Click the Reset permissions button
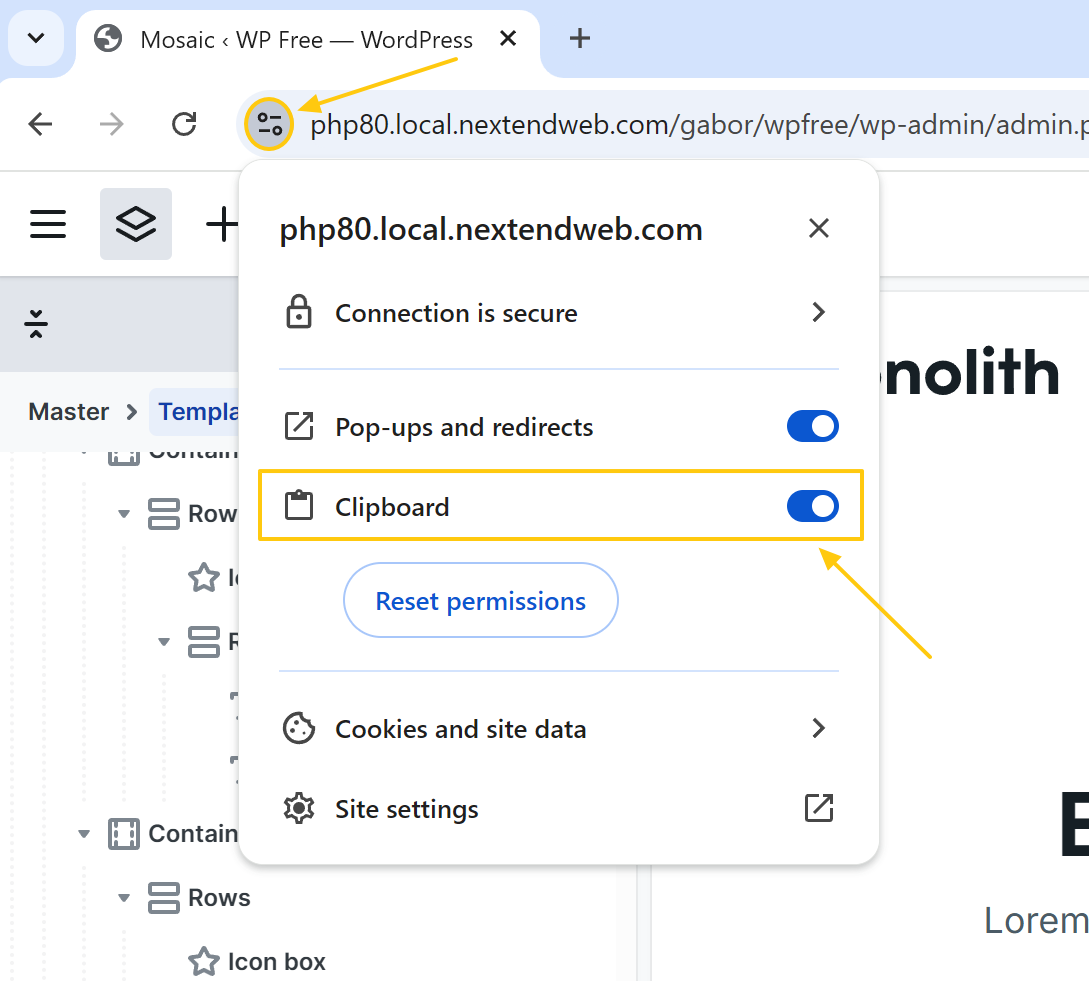Viewport: 1089px width, 981px height. (480, 601)
